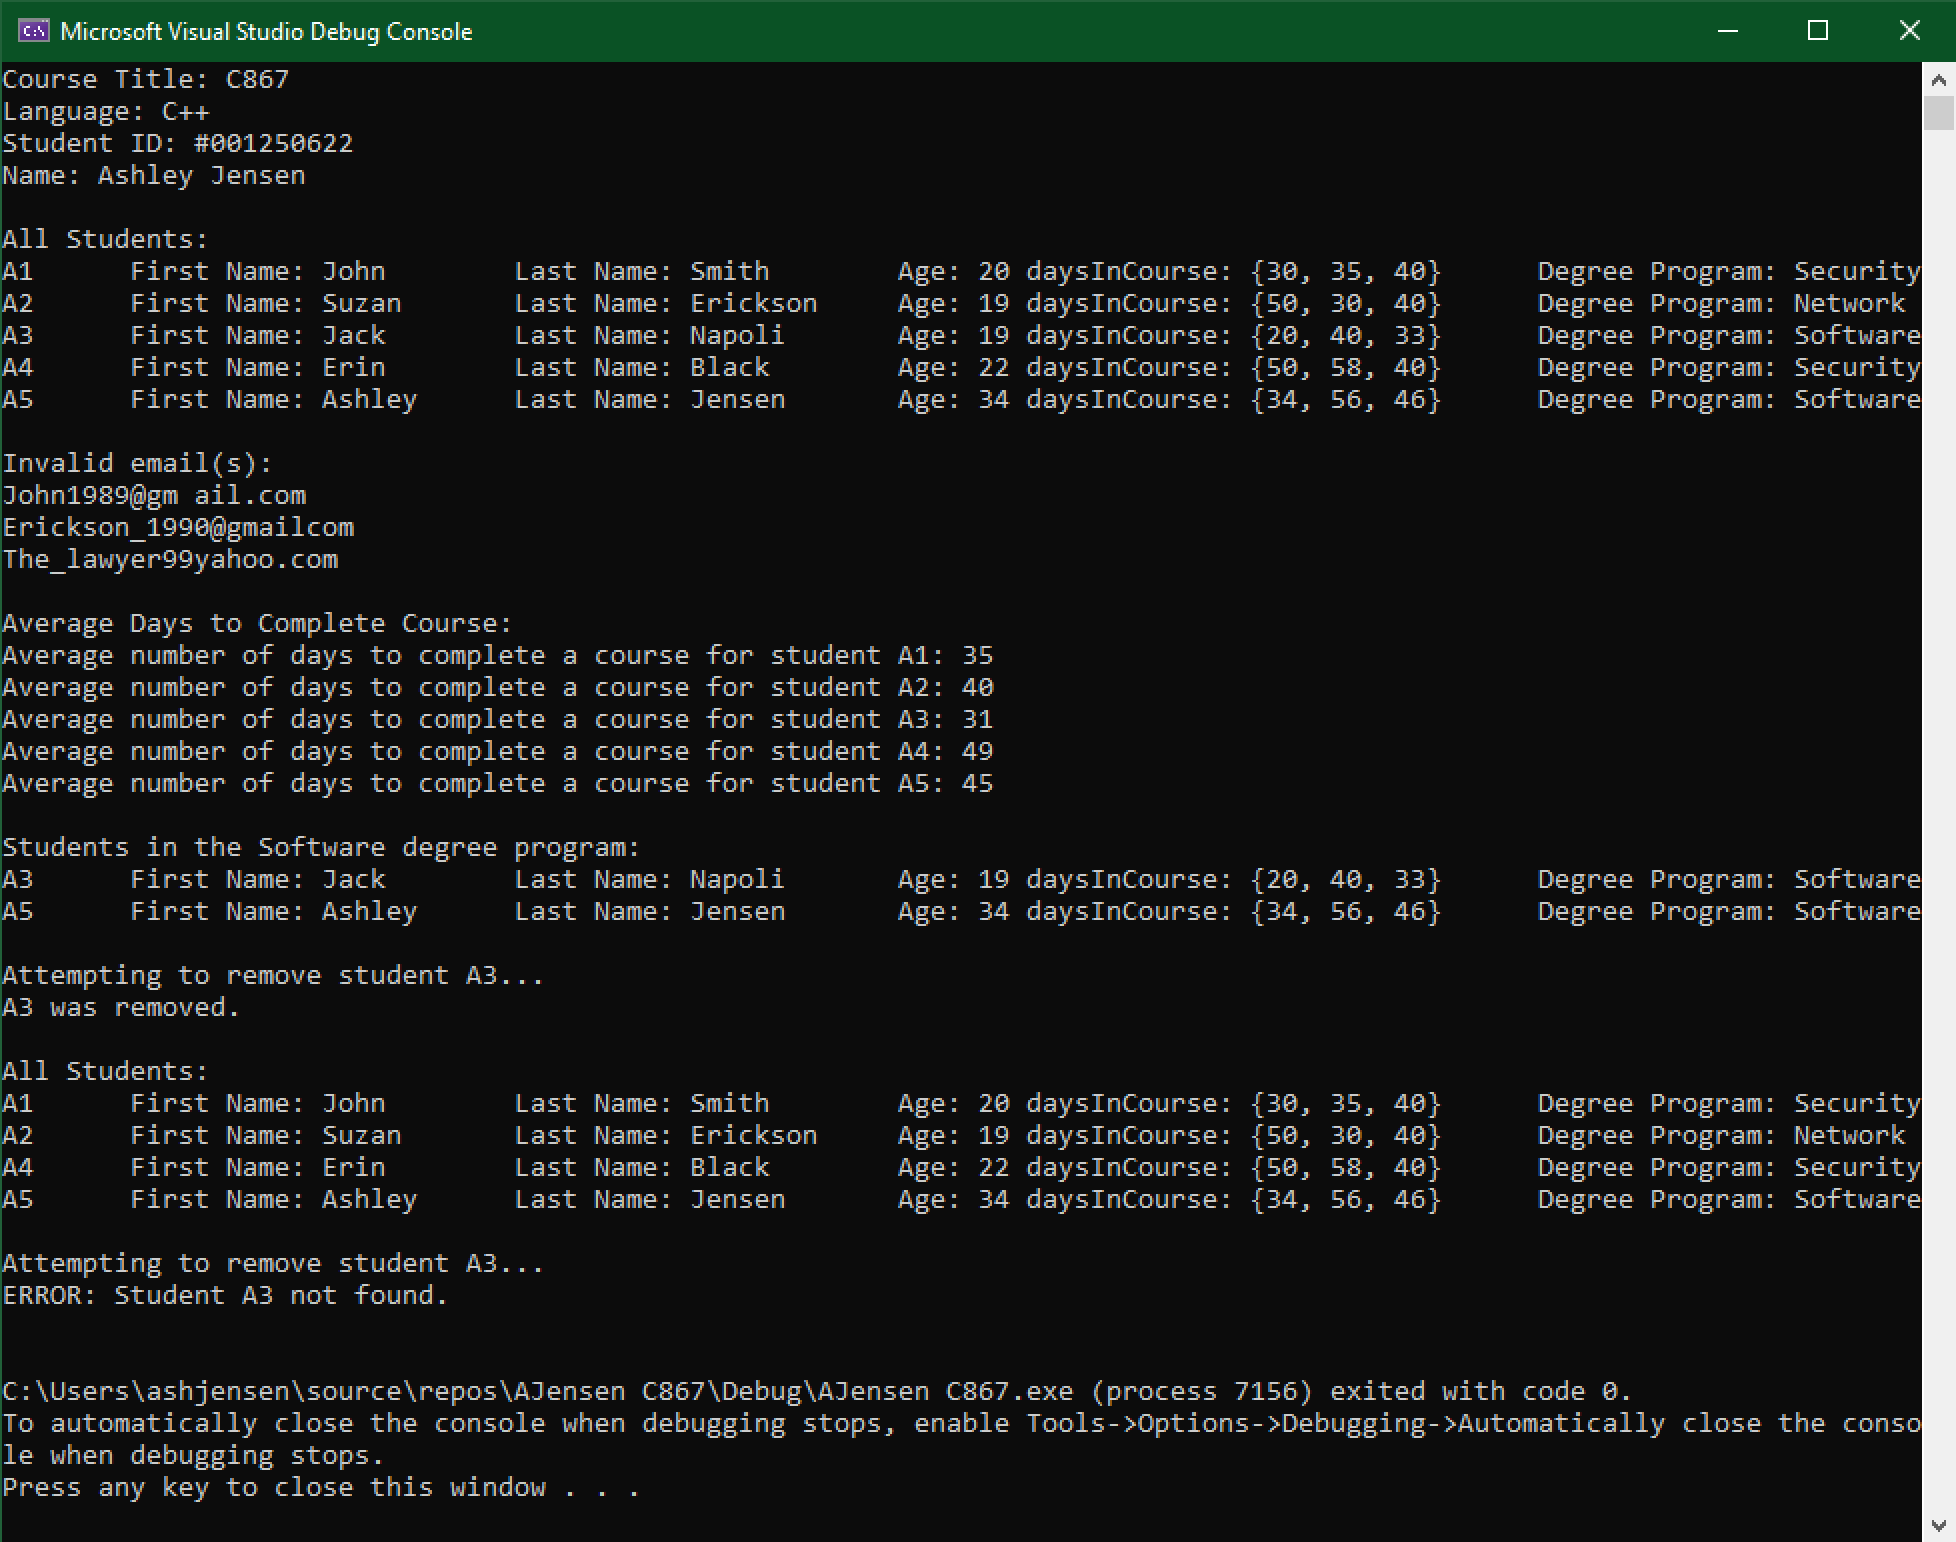Minimize the Debug Console window
This screenshot has width=1956, height=1542.
tap(1727, 30)
